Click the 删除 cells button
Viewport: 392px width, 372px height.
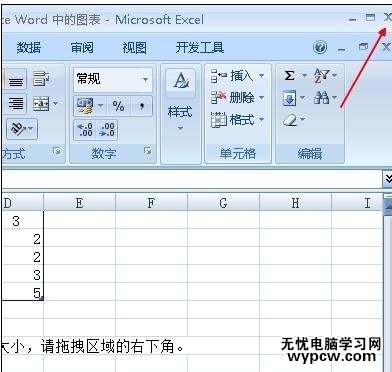[232, 98]
